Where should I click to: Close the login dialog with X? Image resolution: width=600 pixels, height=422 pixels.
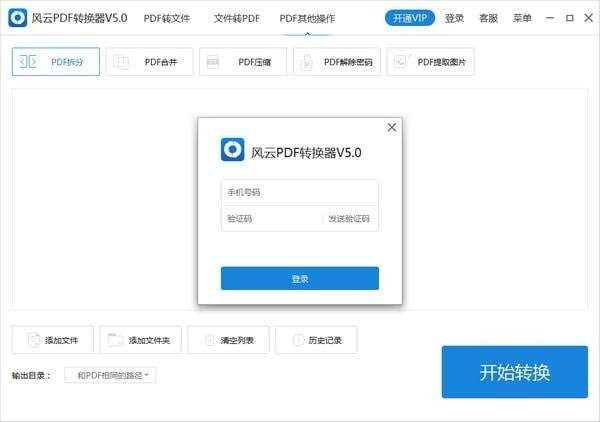coord(391,127)
